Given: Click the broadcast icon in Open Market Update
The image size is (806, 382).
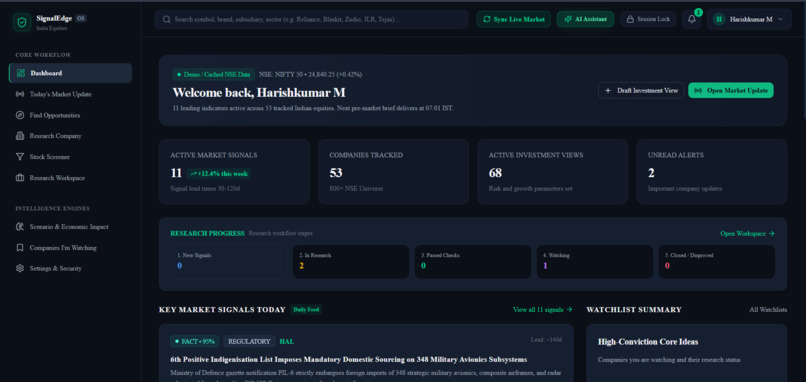Looking at the screenshot, I should [x=698, y=90].
